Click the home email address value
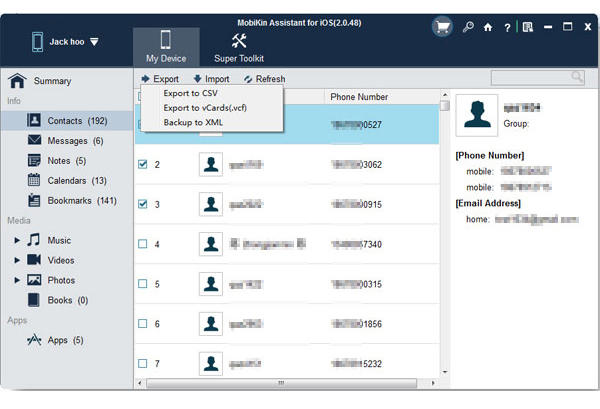This screenshot has width=600, height=409. click(536, 220)
